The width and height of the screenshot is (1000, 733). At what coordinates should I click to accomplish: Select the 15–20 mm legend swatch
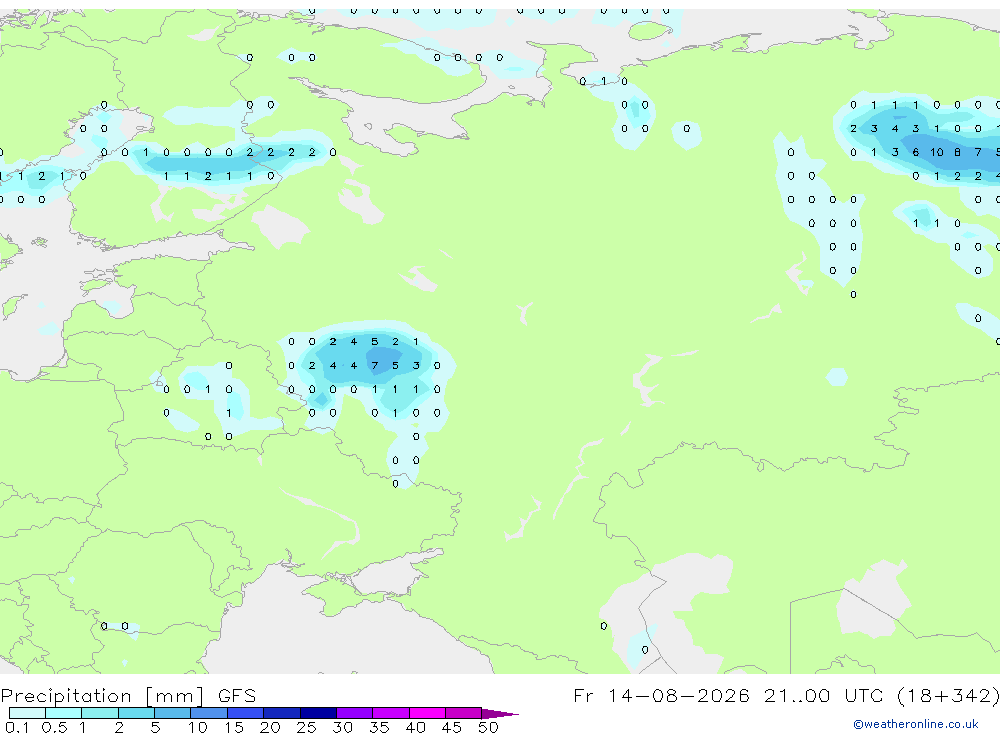[x=245, y=713]
